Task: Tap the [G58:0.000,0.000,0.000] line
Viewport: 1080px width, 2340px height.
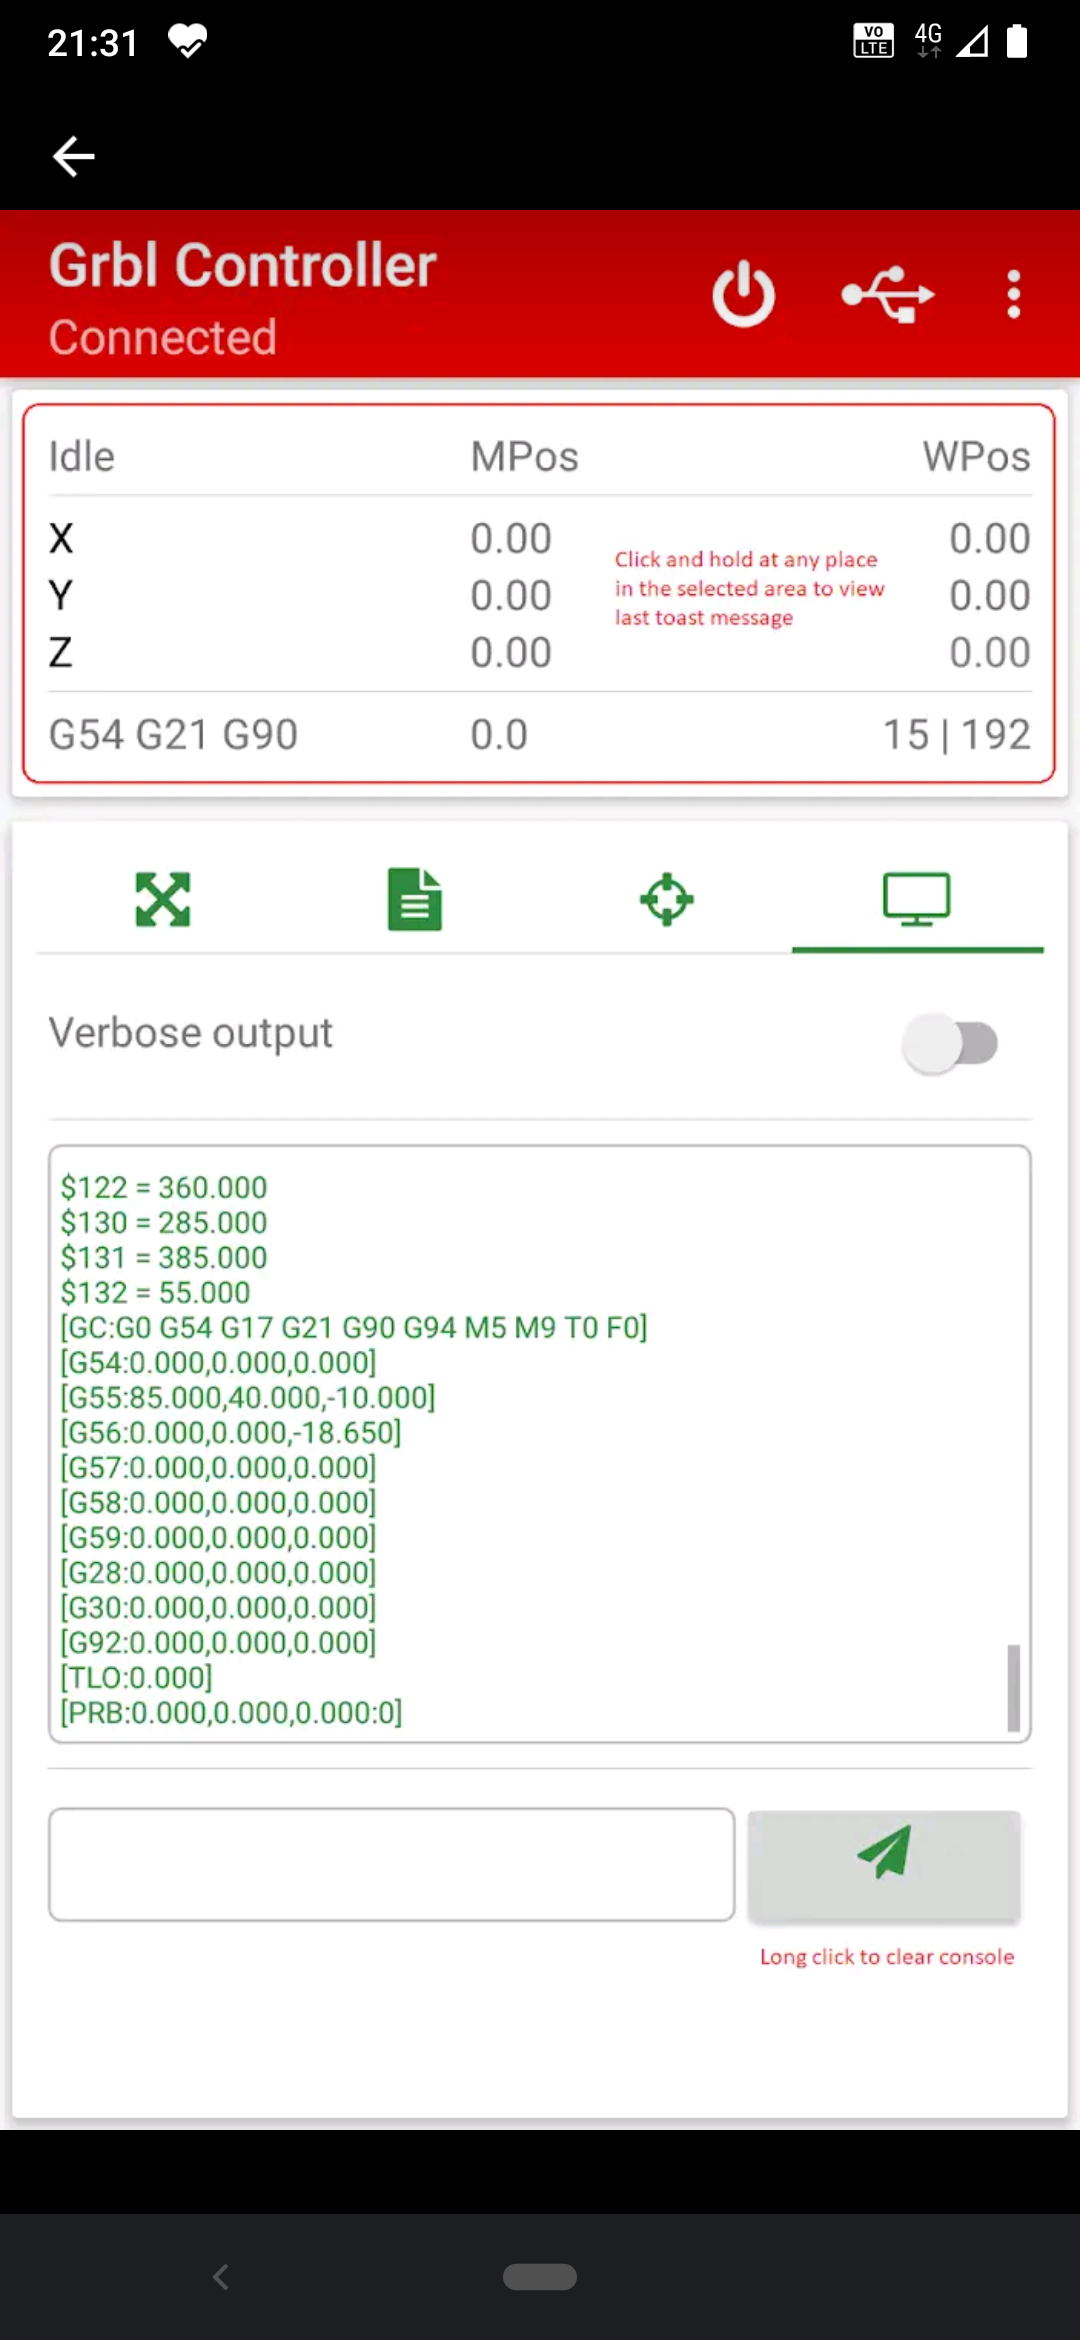Action: pyautogui.click(x=218, y=1502)
